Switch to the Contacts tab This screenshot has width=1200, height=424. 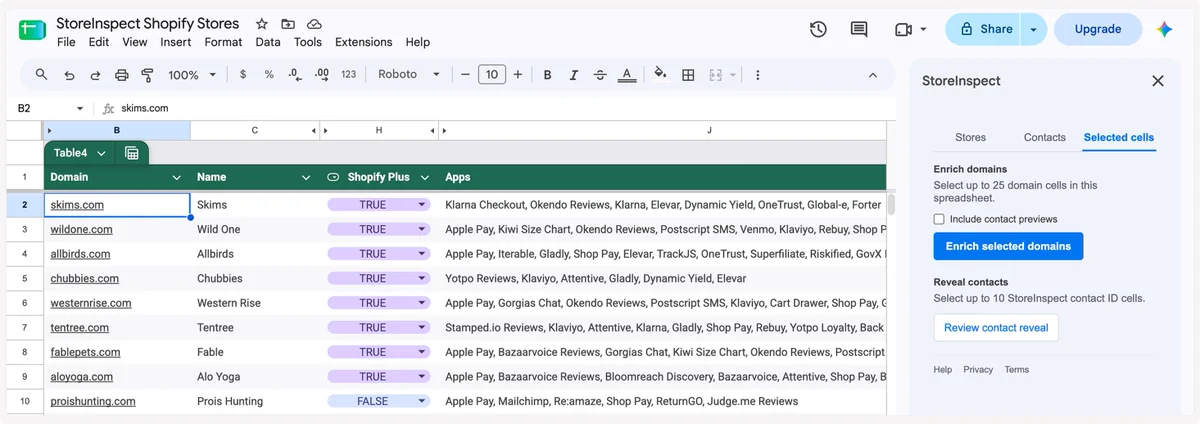click(1045, 137)
